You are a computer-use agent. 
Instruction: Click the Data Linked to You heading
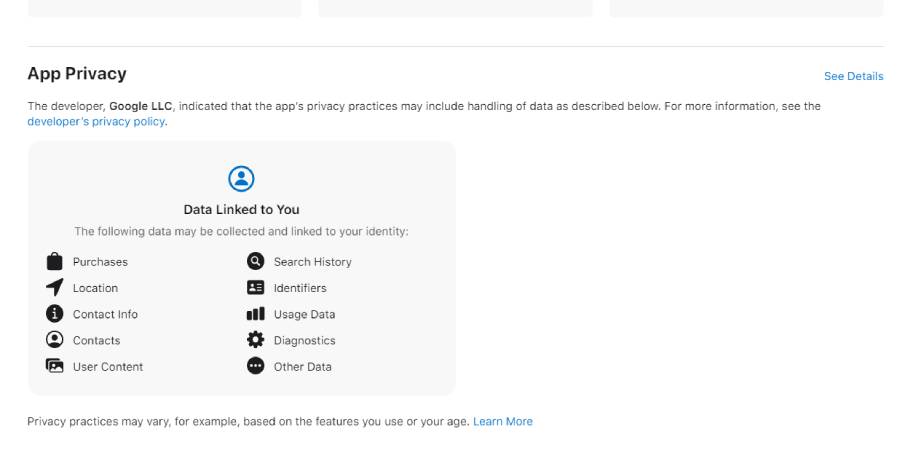pyautogui.click(x=241, y=210)
